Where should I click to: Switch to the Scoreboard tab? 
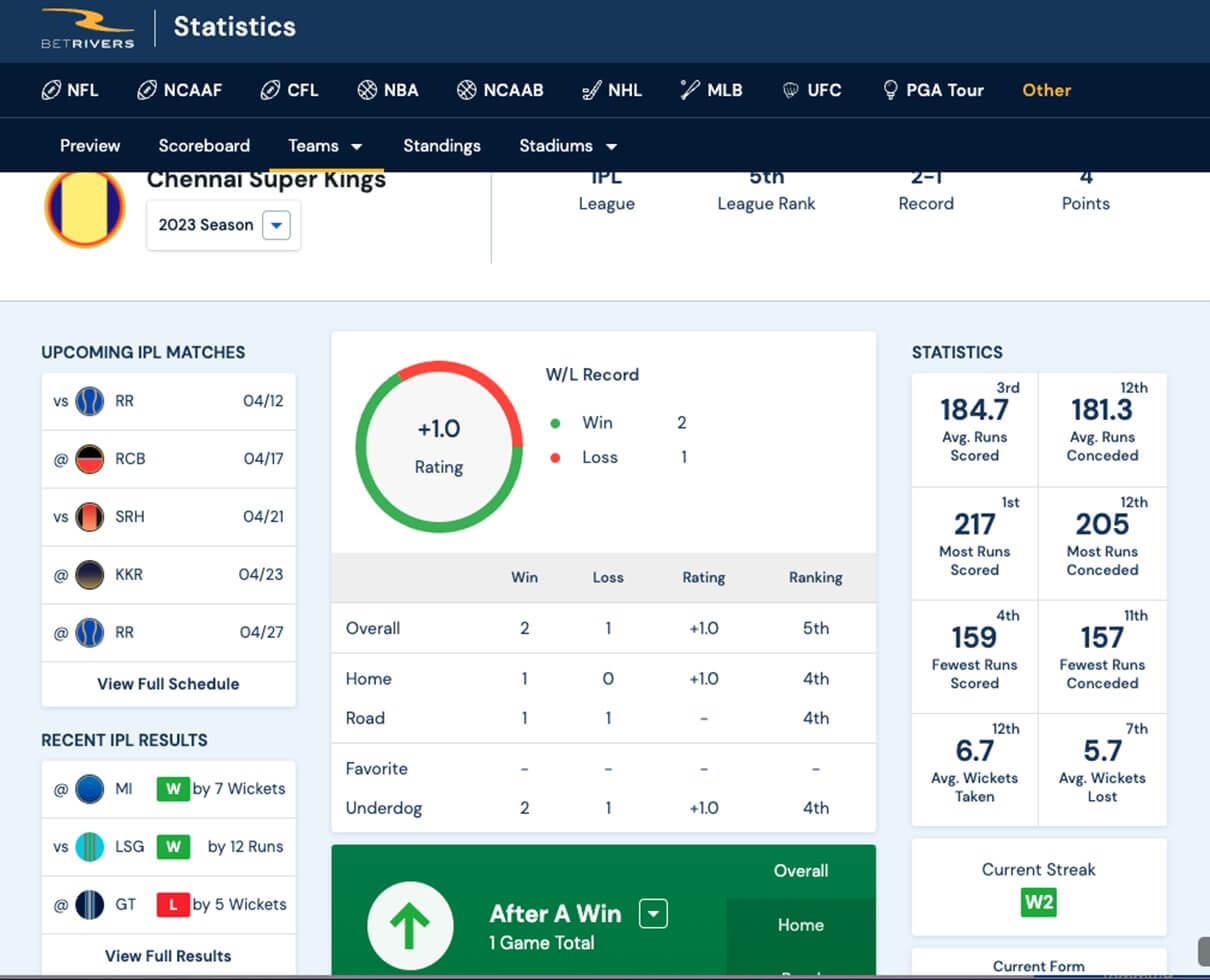coord(204,145)
